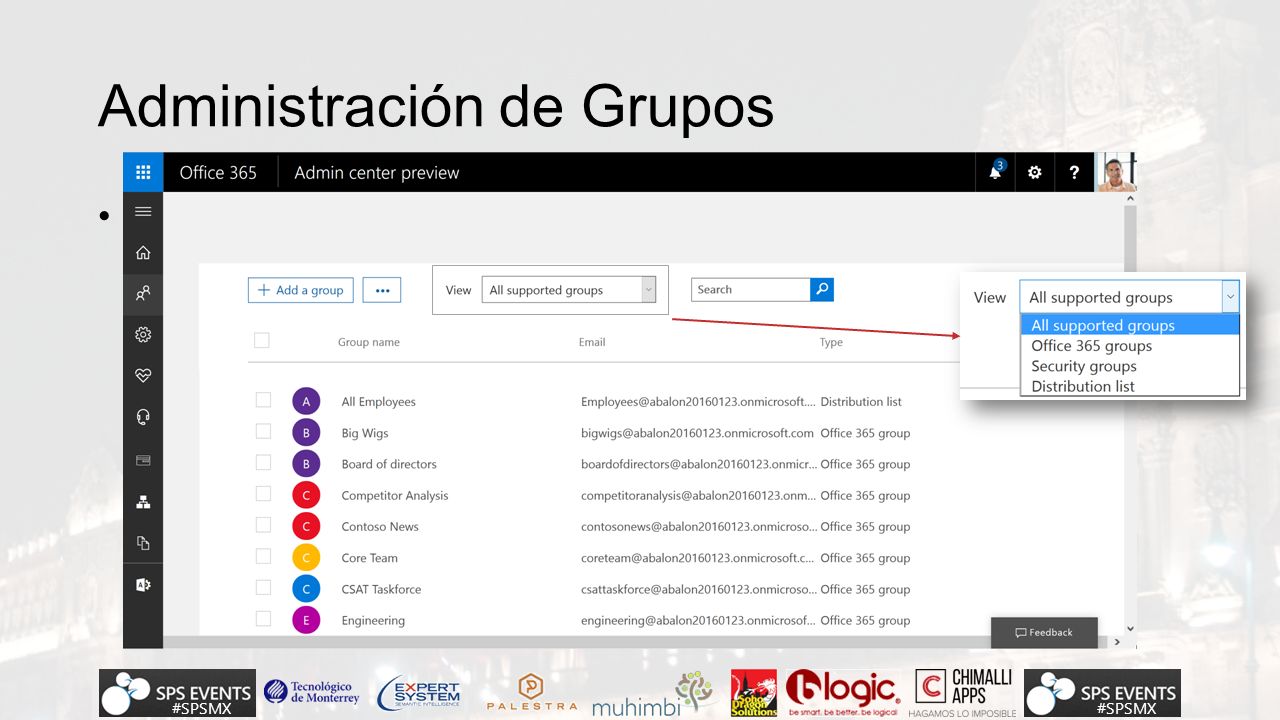This screenshot has width=1280, height=720.
Task: Choose Office 365 groups in the open list
Action: pyautogui.click(x=1130, y=346)
